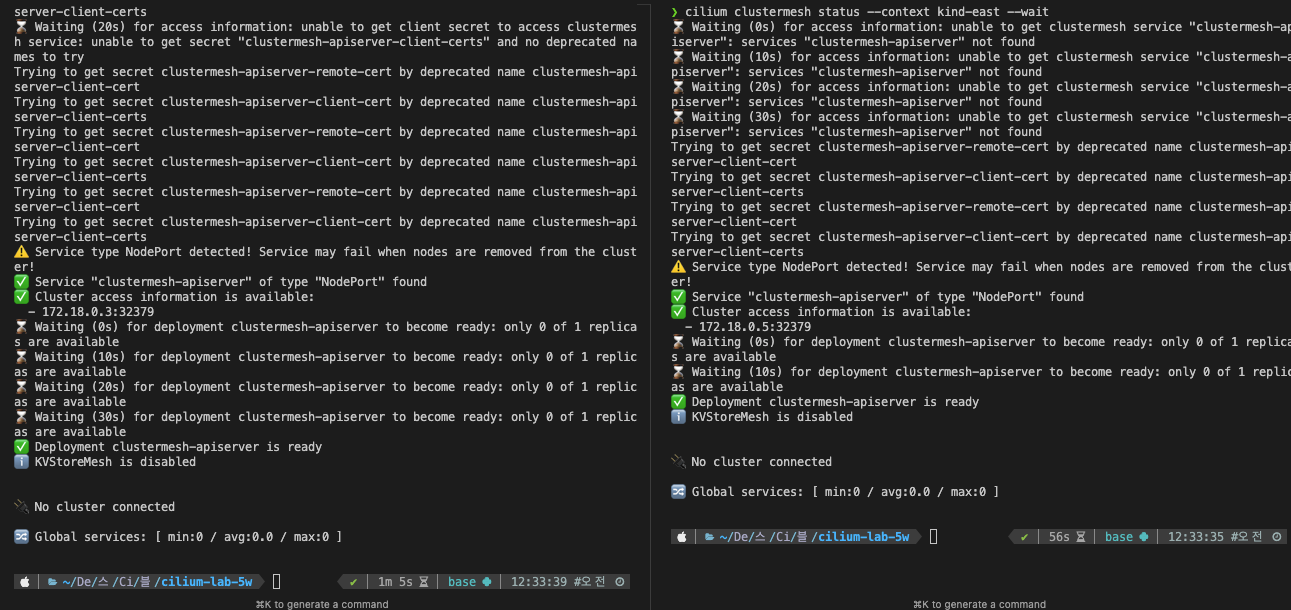Click right pane checkmark before Deployment clustermesh-apiserver ready
Image resolution: width=1291 pixels, height=610 pixels.
click(x=678, y=402)
